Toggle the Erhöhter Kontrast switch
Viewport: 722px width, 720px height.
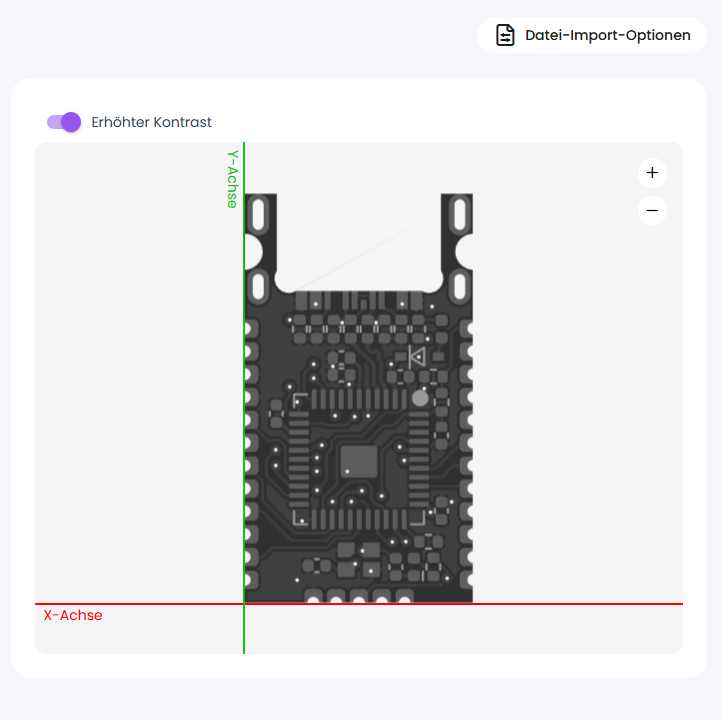pos(64,122)
